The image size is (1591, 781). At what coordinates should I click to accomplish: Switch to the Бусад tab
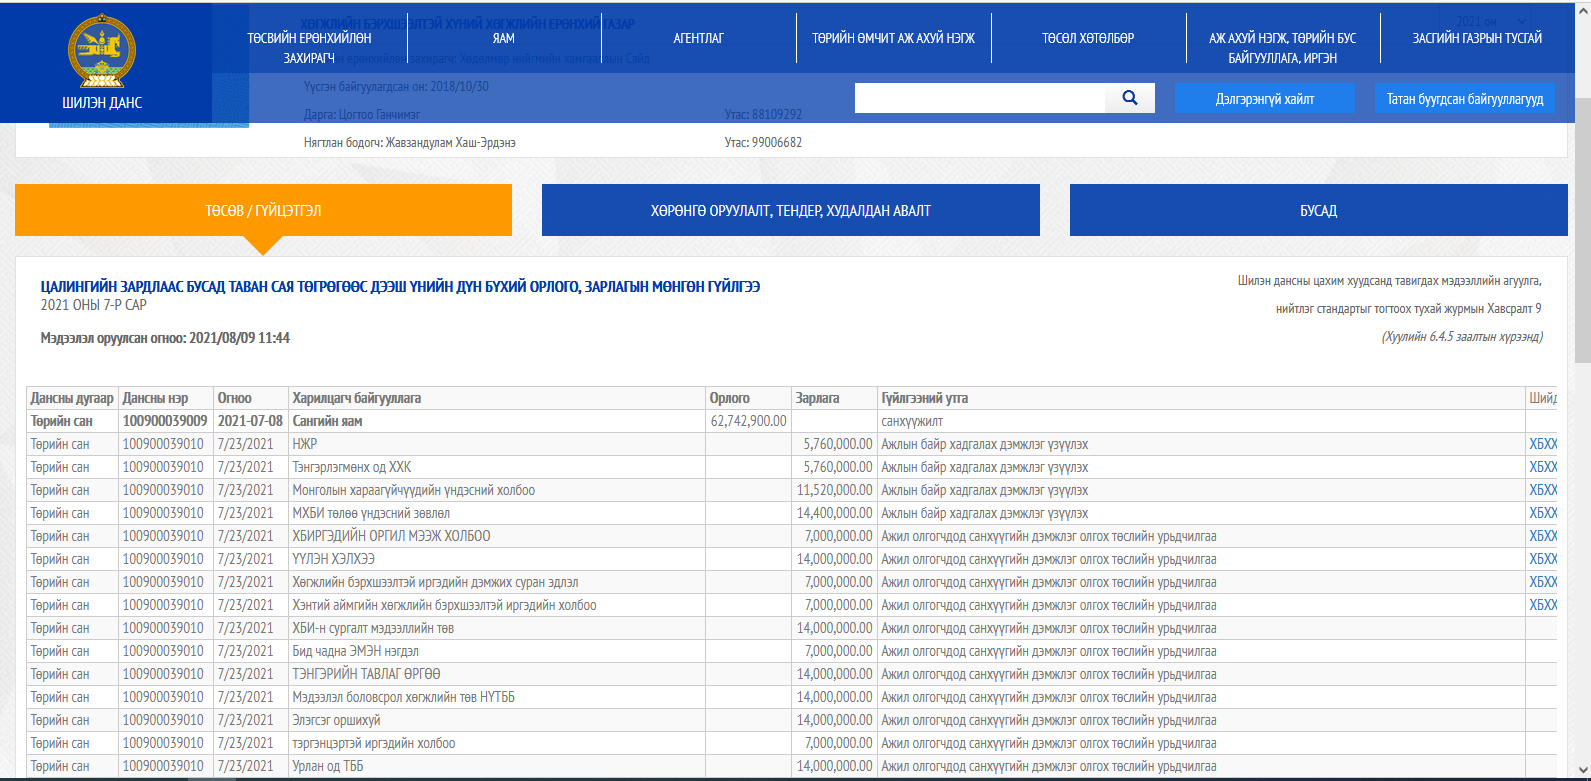(1318, 210)
